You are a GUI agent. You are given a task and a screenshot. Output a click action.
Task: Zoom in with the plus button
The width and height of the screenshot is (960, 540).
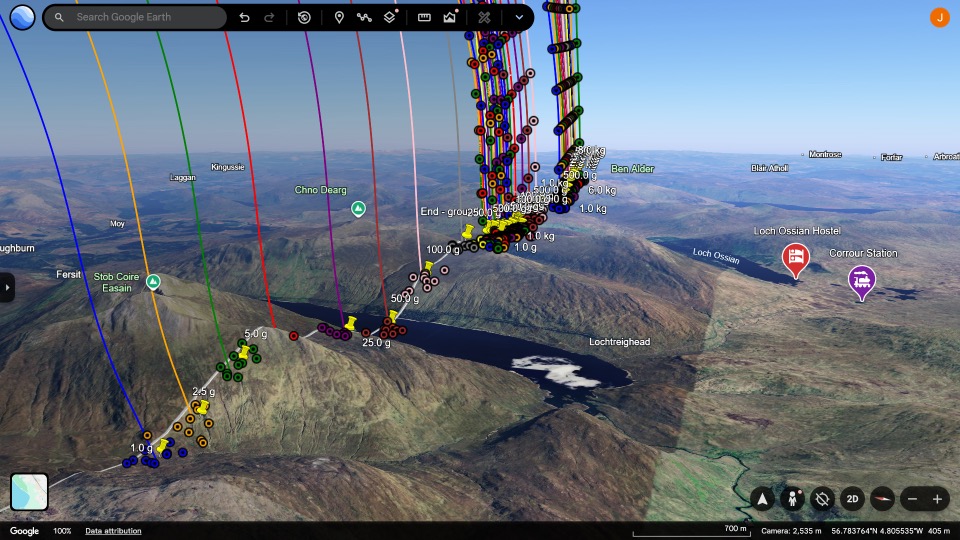pyautogui.click(x=937, y=499)
